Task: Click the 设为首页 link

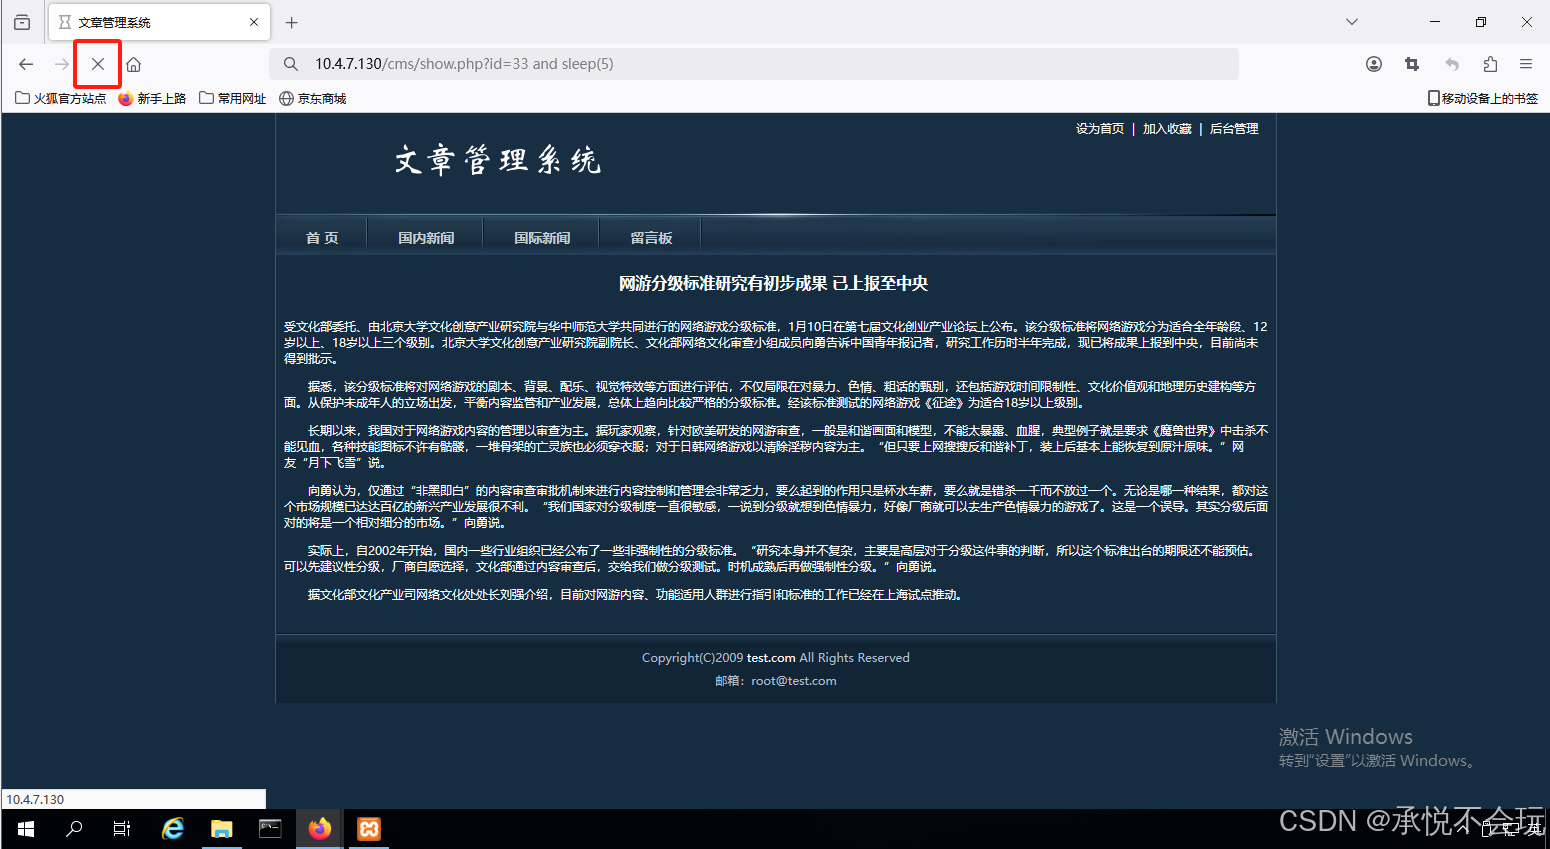Action: click(1100, 129)
